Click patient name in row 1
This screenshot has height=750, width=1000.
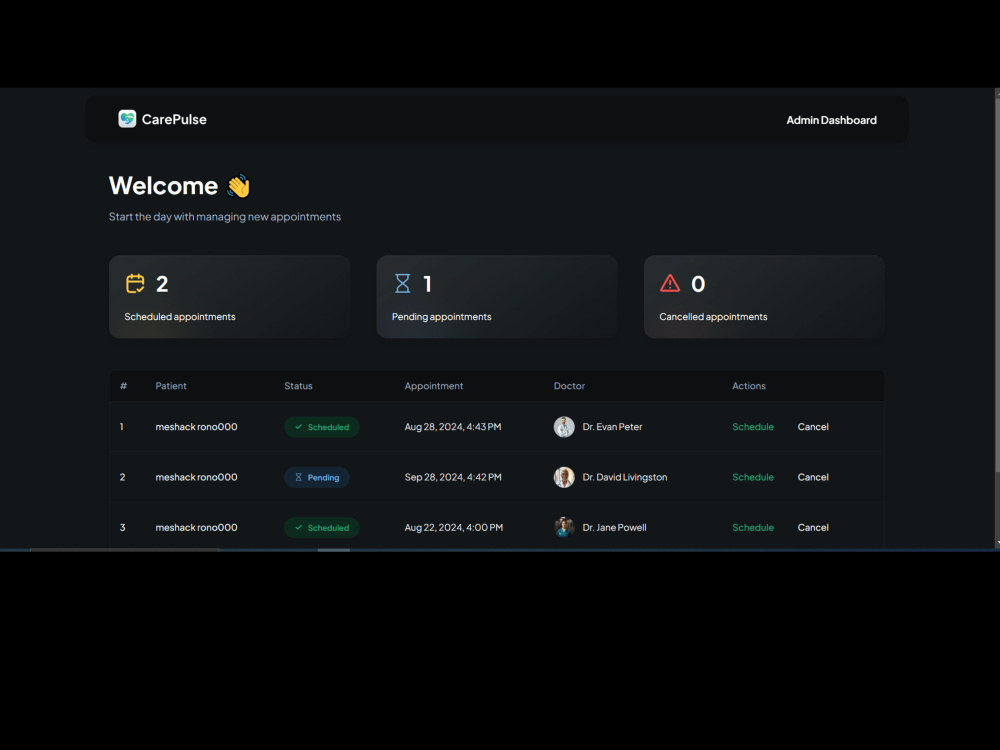click(x=196, y=427)
